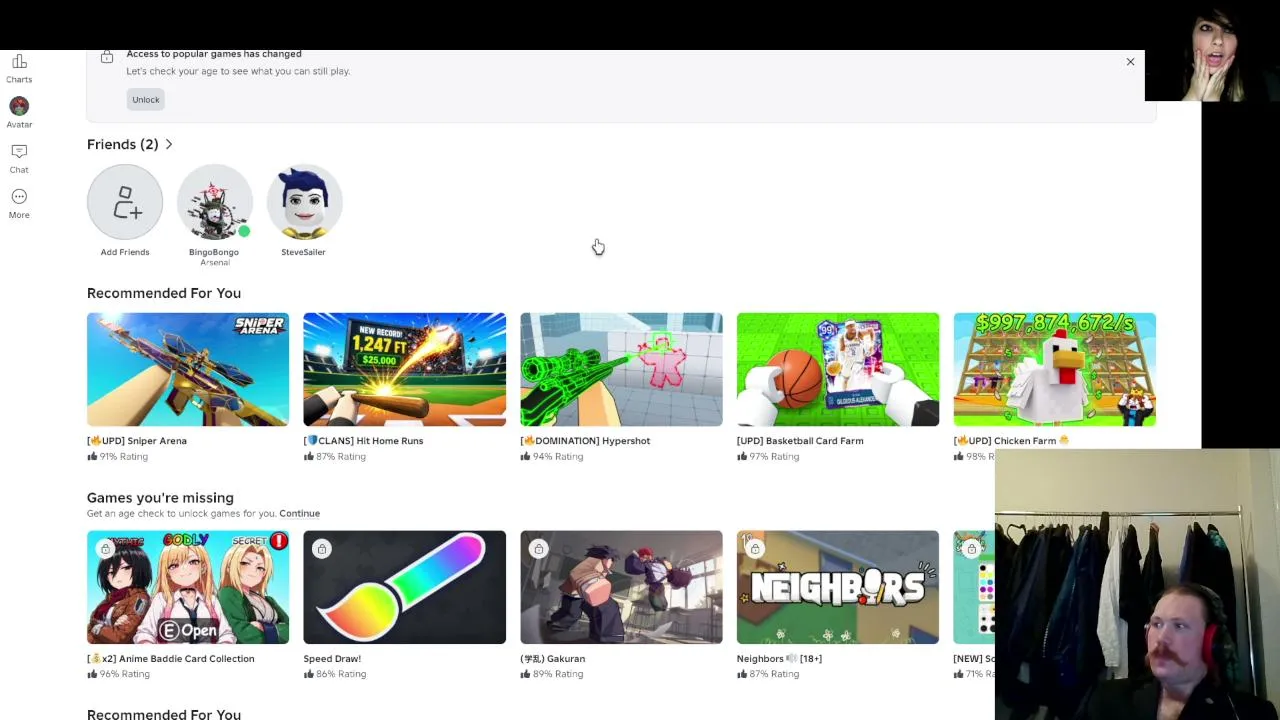Open the Hypershot game thumbnail
1280x720 pixels.
(x=621, y=369)
